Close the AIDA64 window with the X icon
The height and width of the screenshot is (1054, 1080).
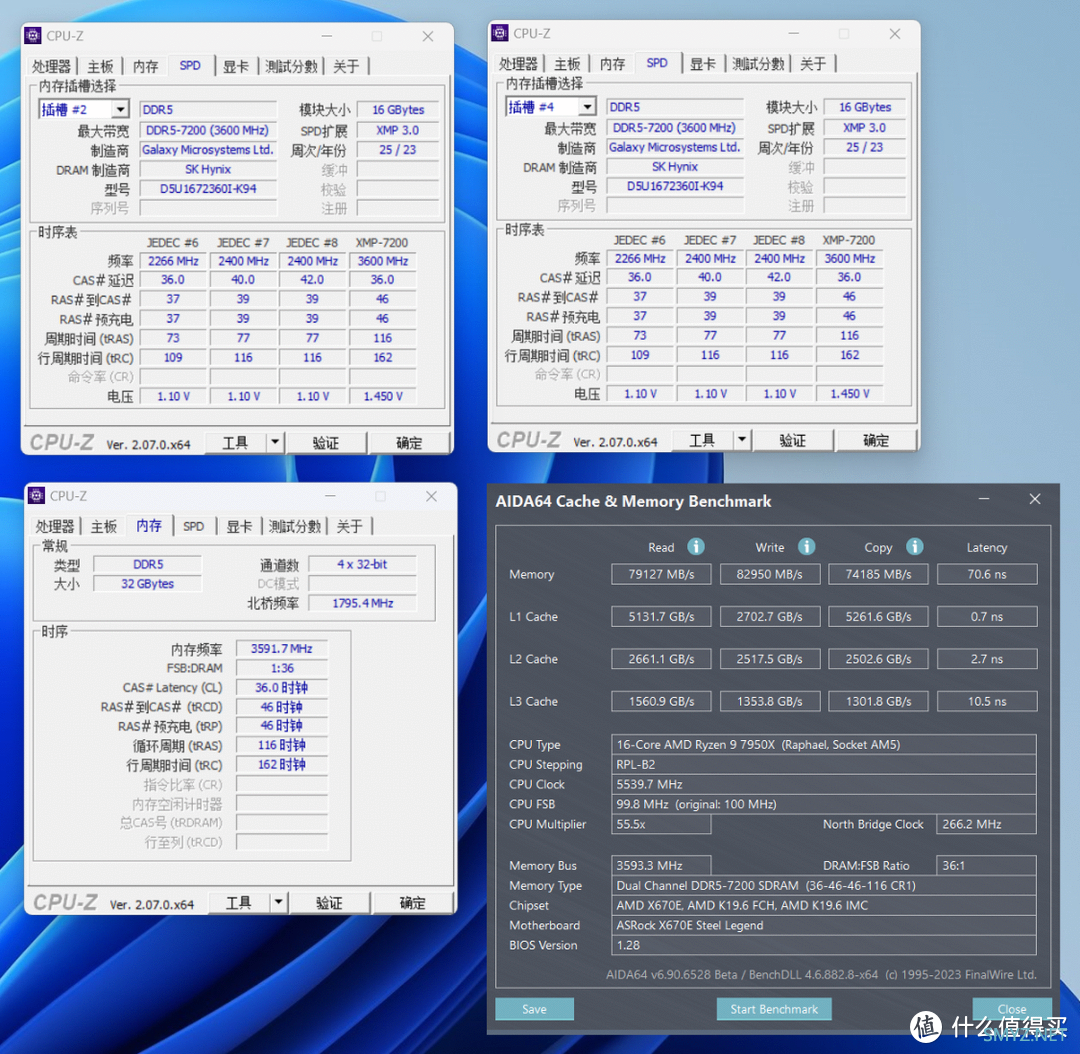coord(1035,499)
